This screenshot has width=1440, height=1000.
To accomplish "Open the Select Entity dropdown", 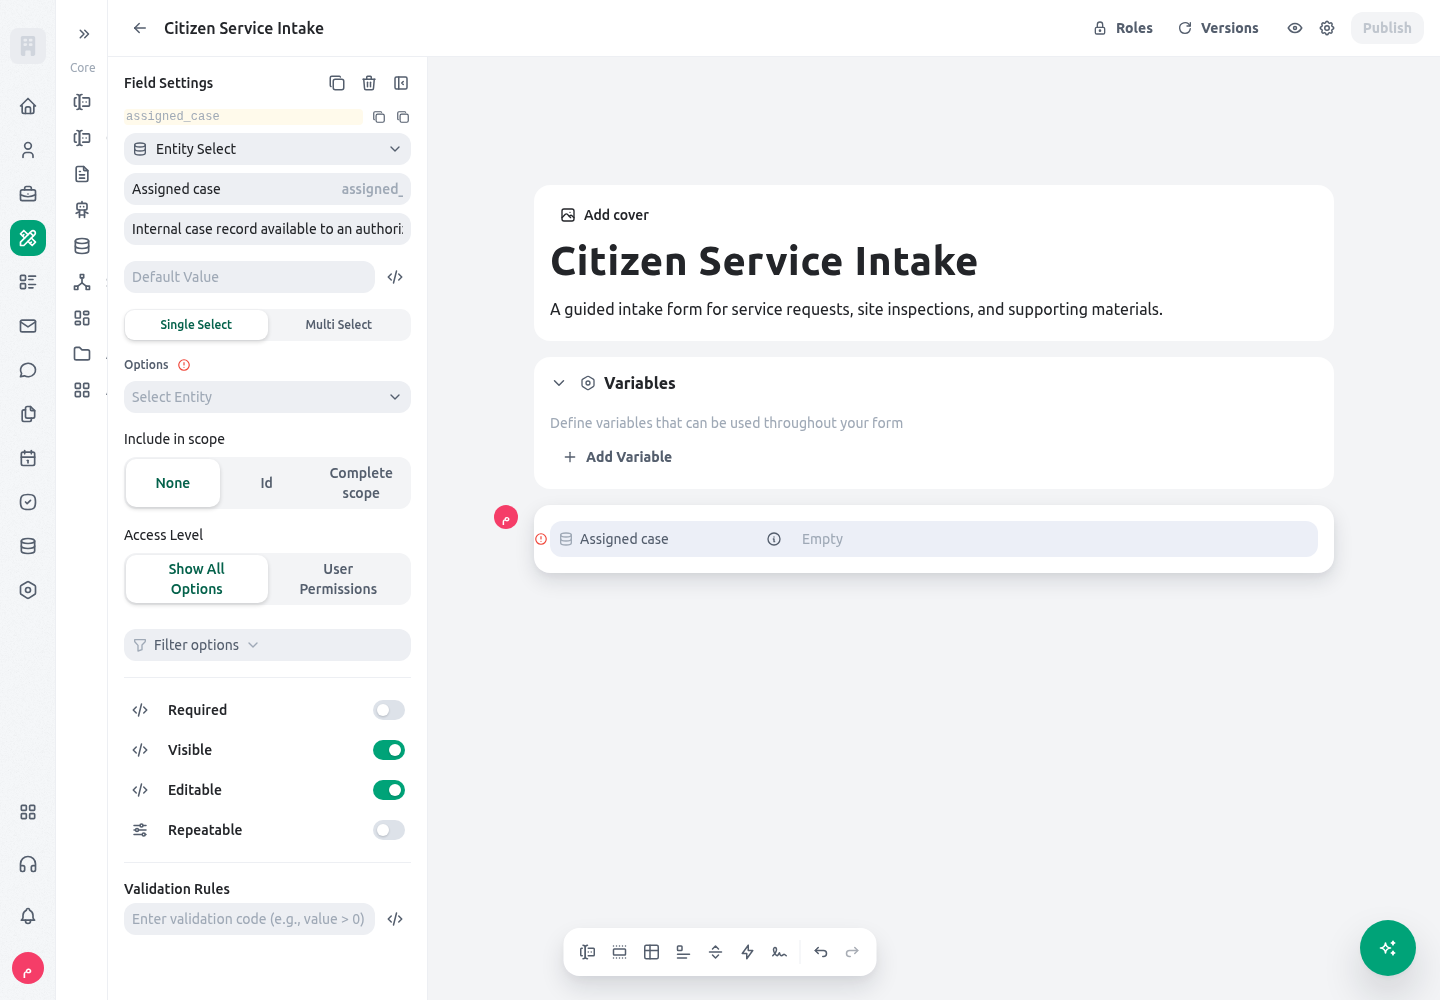I will (267, 397).
